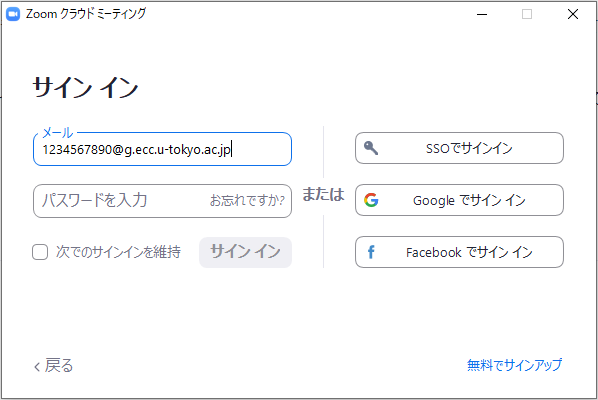Click the Zoom camera logo in title bar
The height and width of the screenshot is (400, 598).
[x=13, y=14]
